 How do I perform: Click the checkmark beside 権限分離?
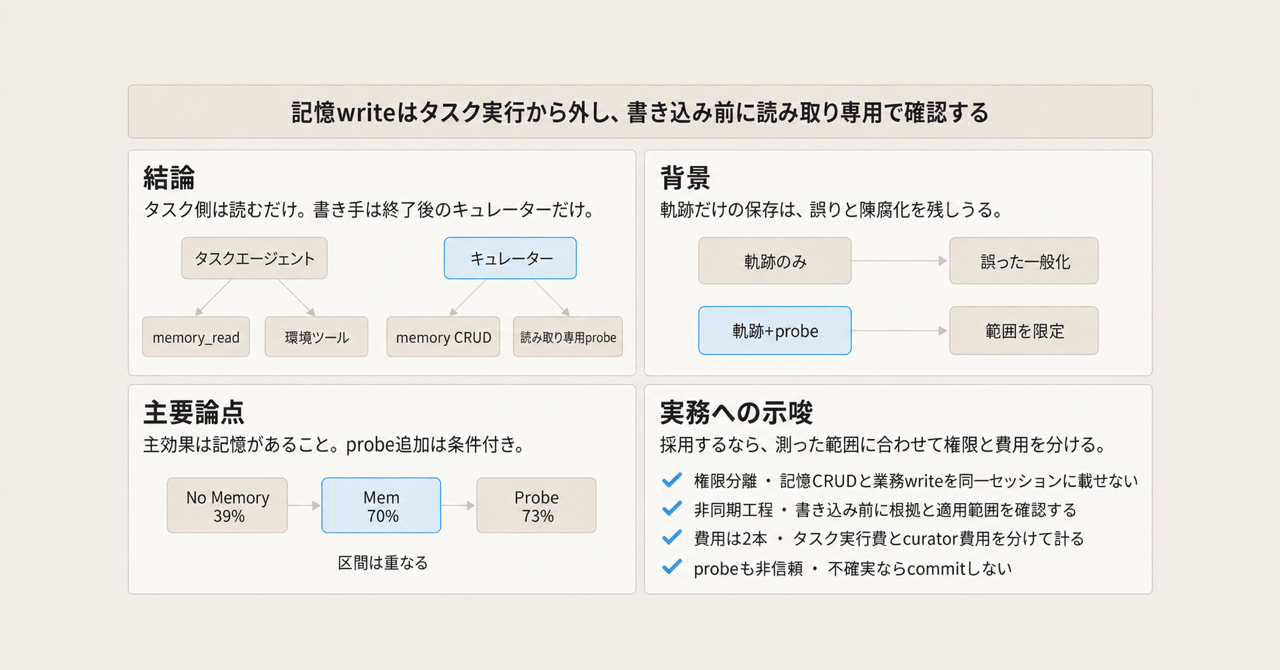(x=672, y=480)
